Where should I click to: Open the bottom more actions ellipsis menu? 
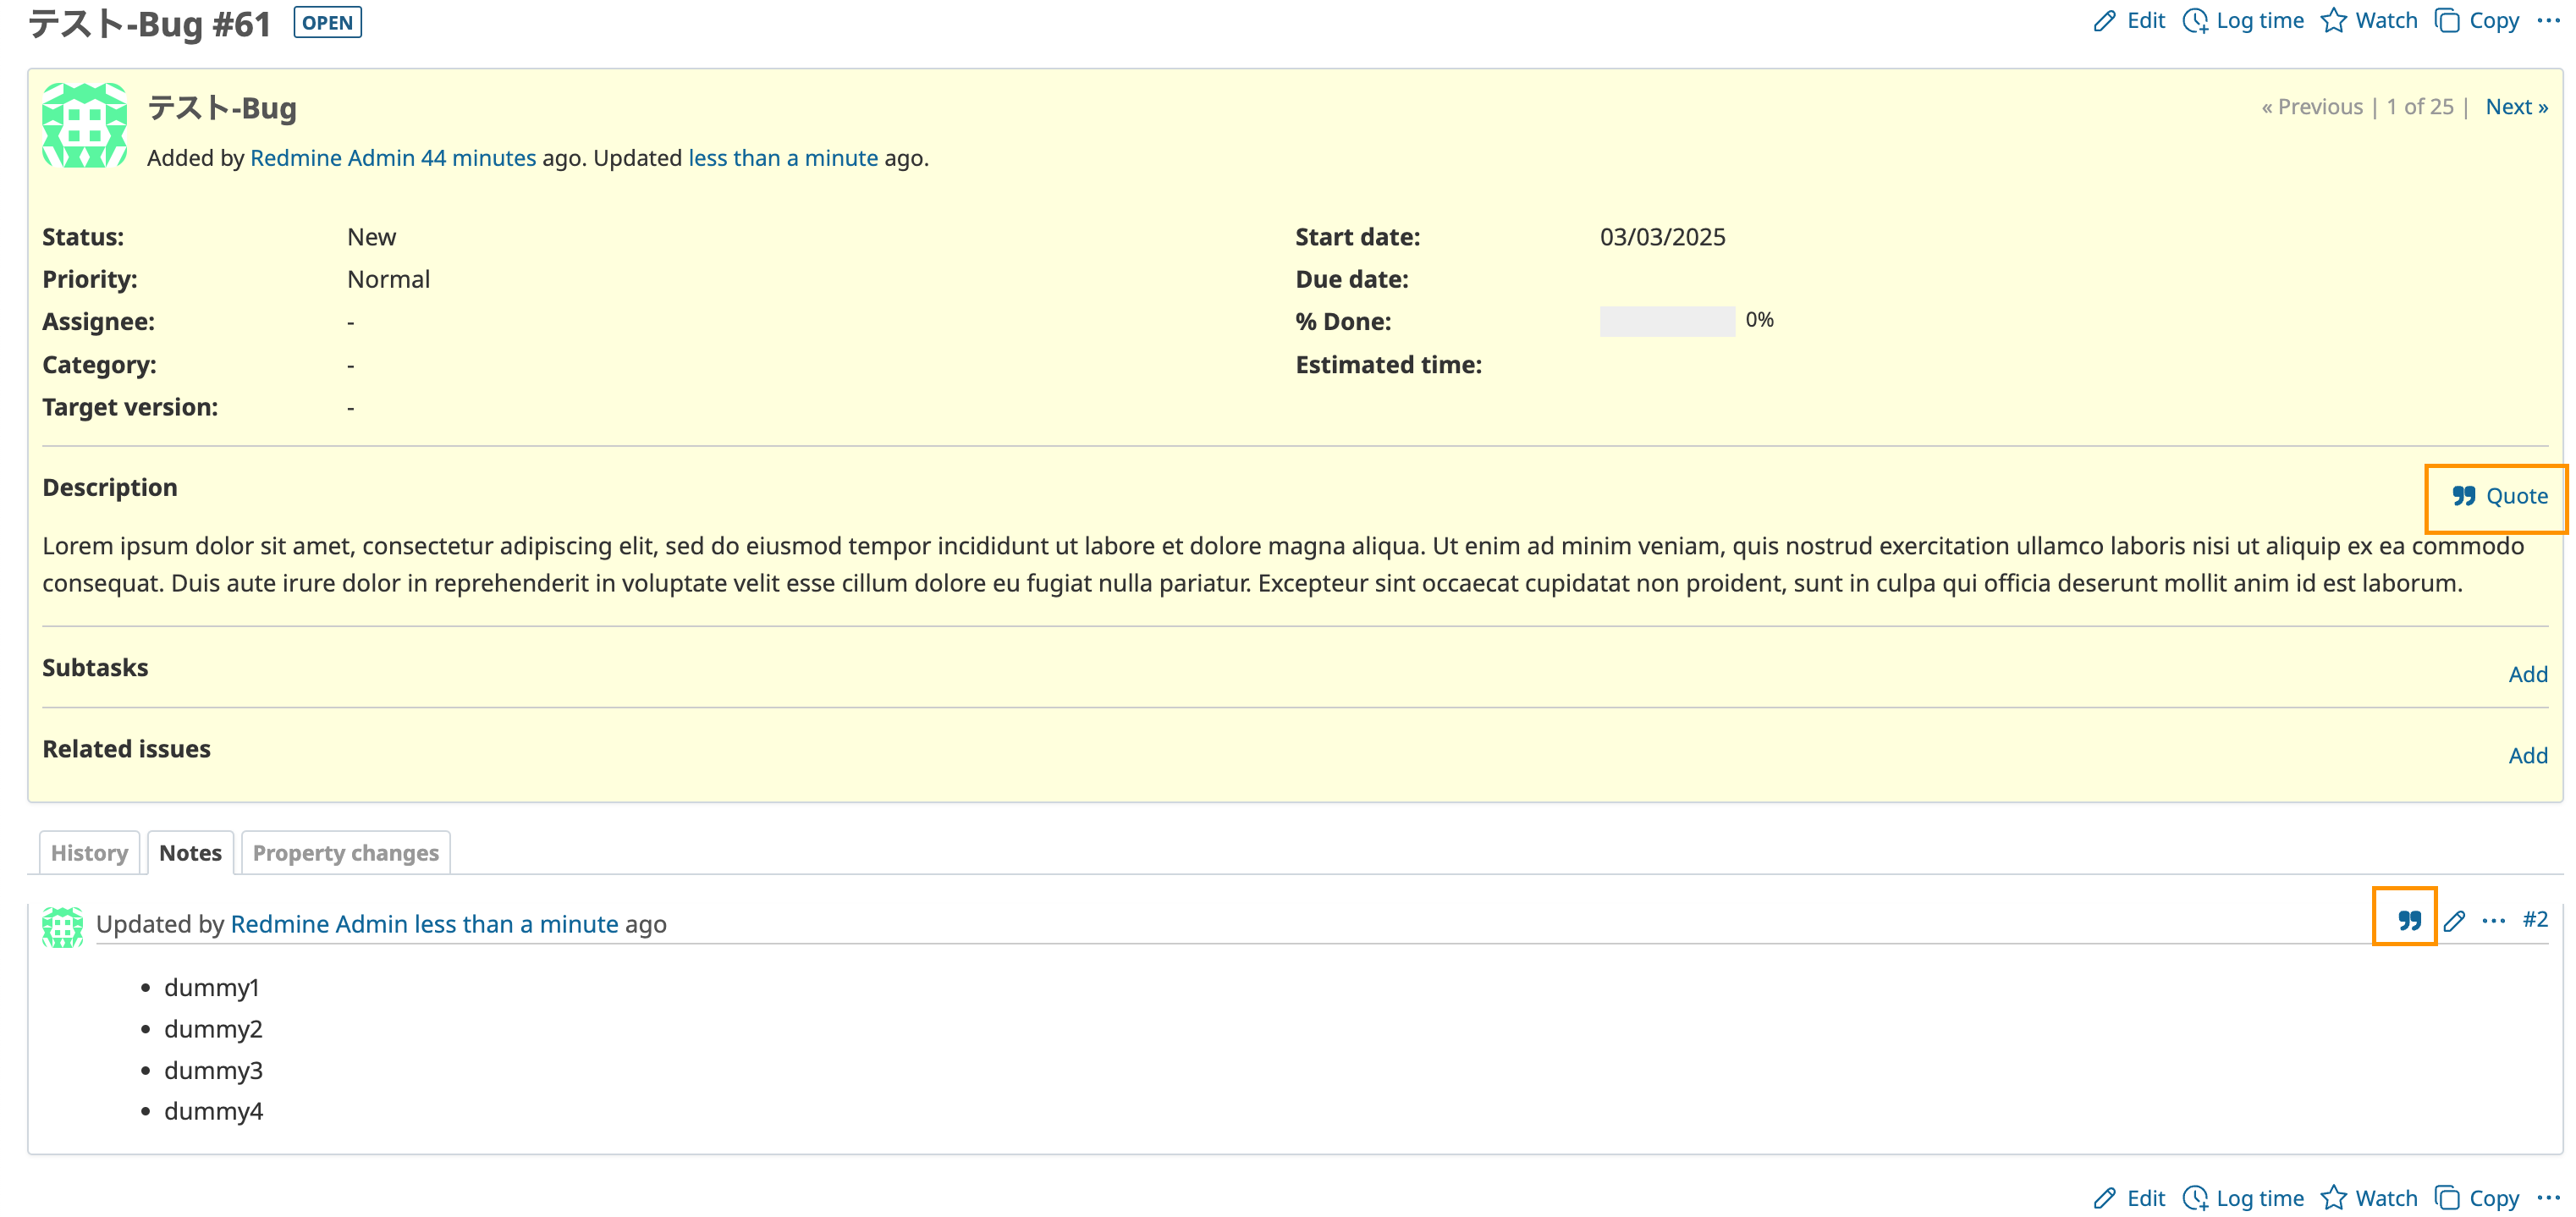pyautogui.click(x=2548, y=1197)
